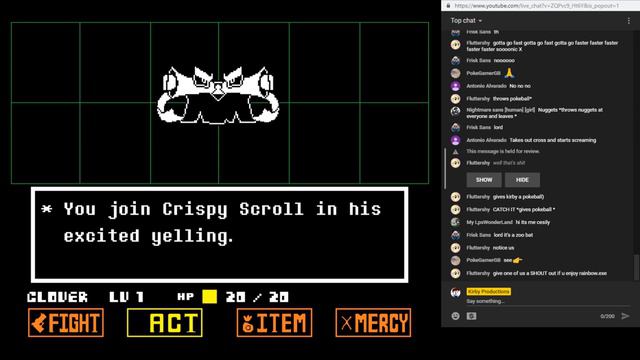
Task: Click the lock icon in address bar
Action: (x=448, y=6)
